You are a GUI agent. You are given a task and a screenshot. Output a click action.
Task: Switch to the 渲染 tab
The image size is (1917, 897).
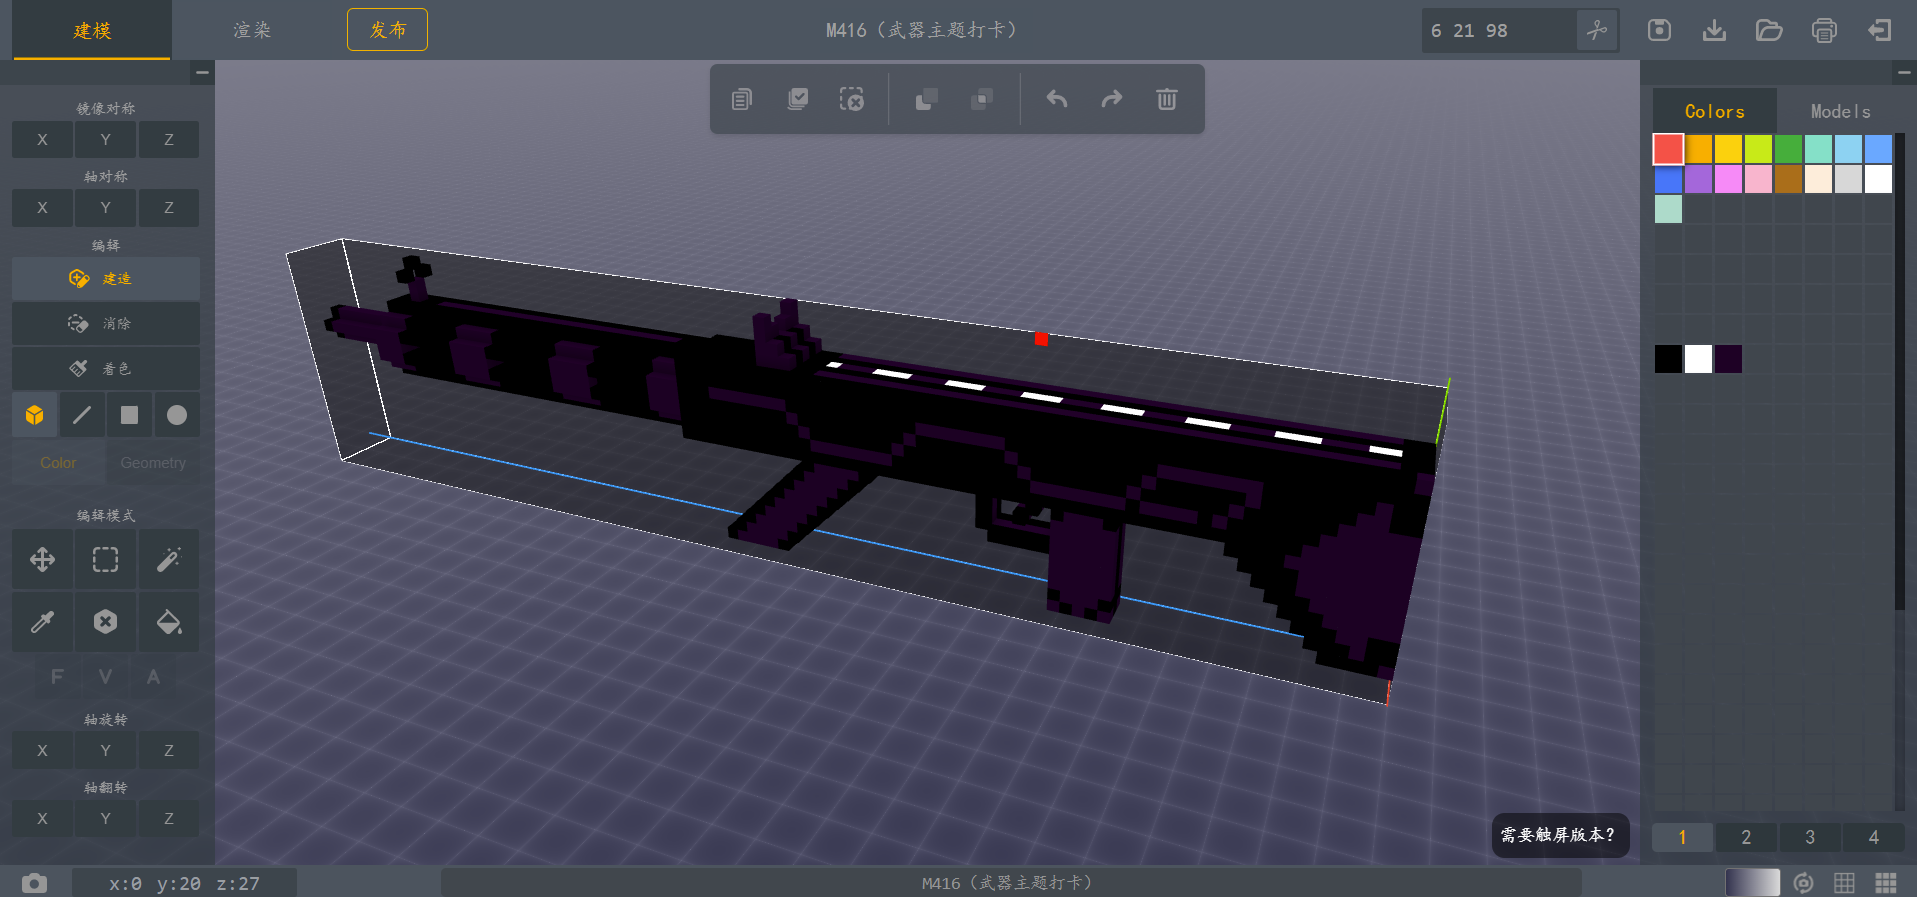point(252,30)
